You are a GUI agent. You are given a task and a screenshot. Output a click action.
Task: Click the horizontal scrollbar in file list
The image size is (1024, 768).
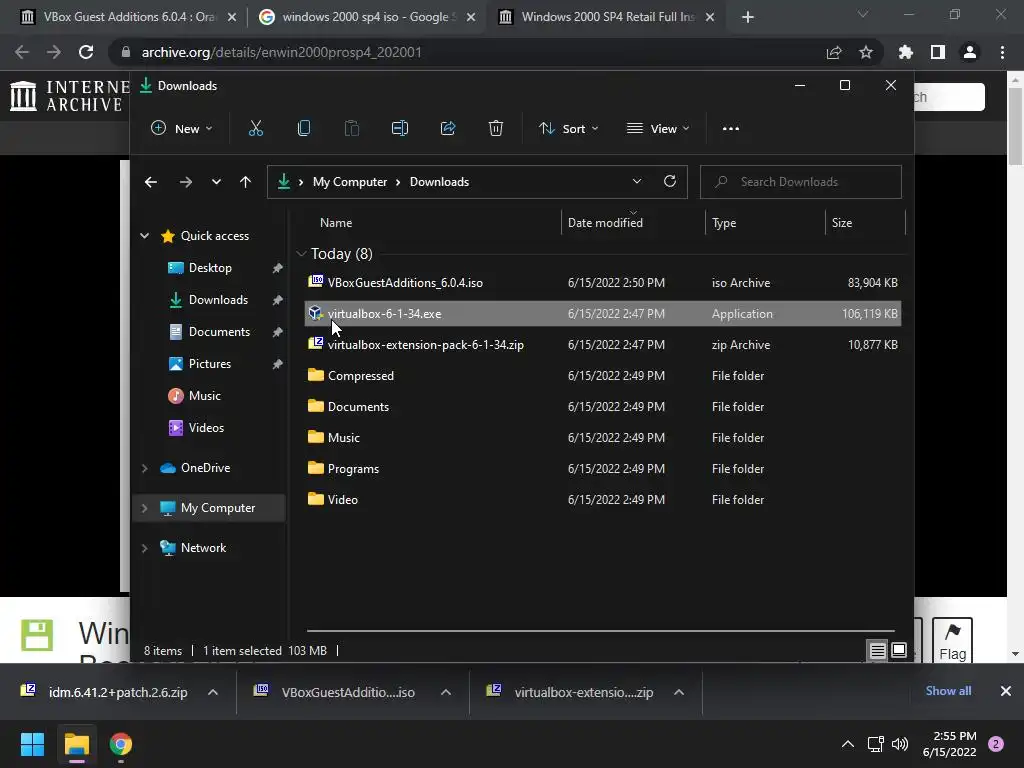(600, 631)
